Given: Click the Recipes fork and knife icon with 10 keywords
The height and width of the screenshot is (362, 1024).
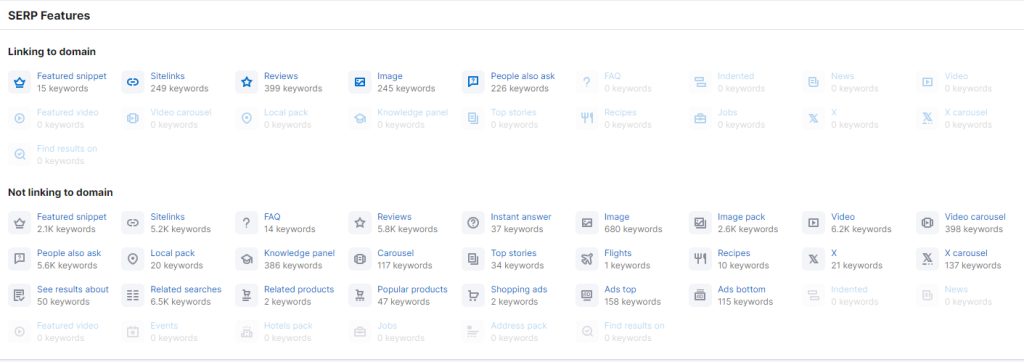Looking at the screenshot, I should [x=700, y=259].
